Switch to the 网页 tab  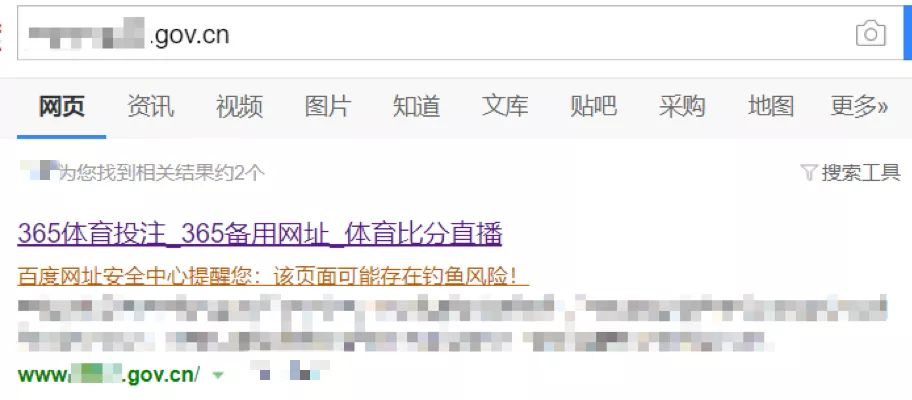[62, 107]
